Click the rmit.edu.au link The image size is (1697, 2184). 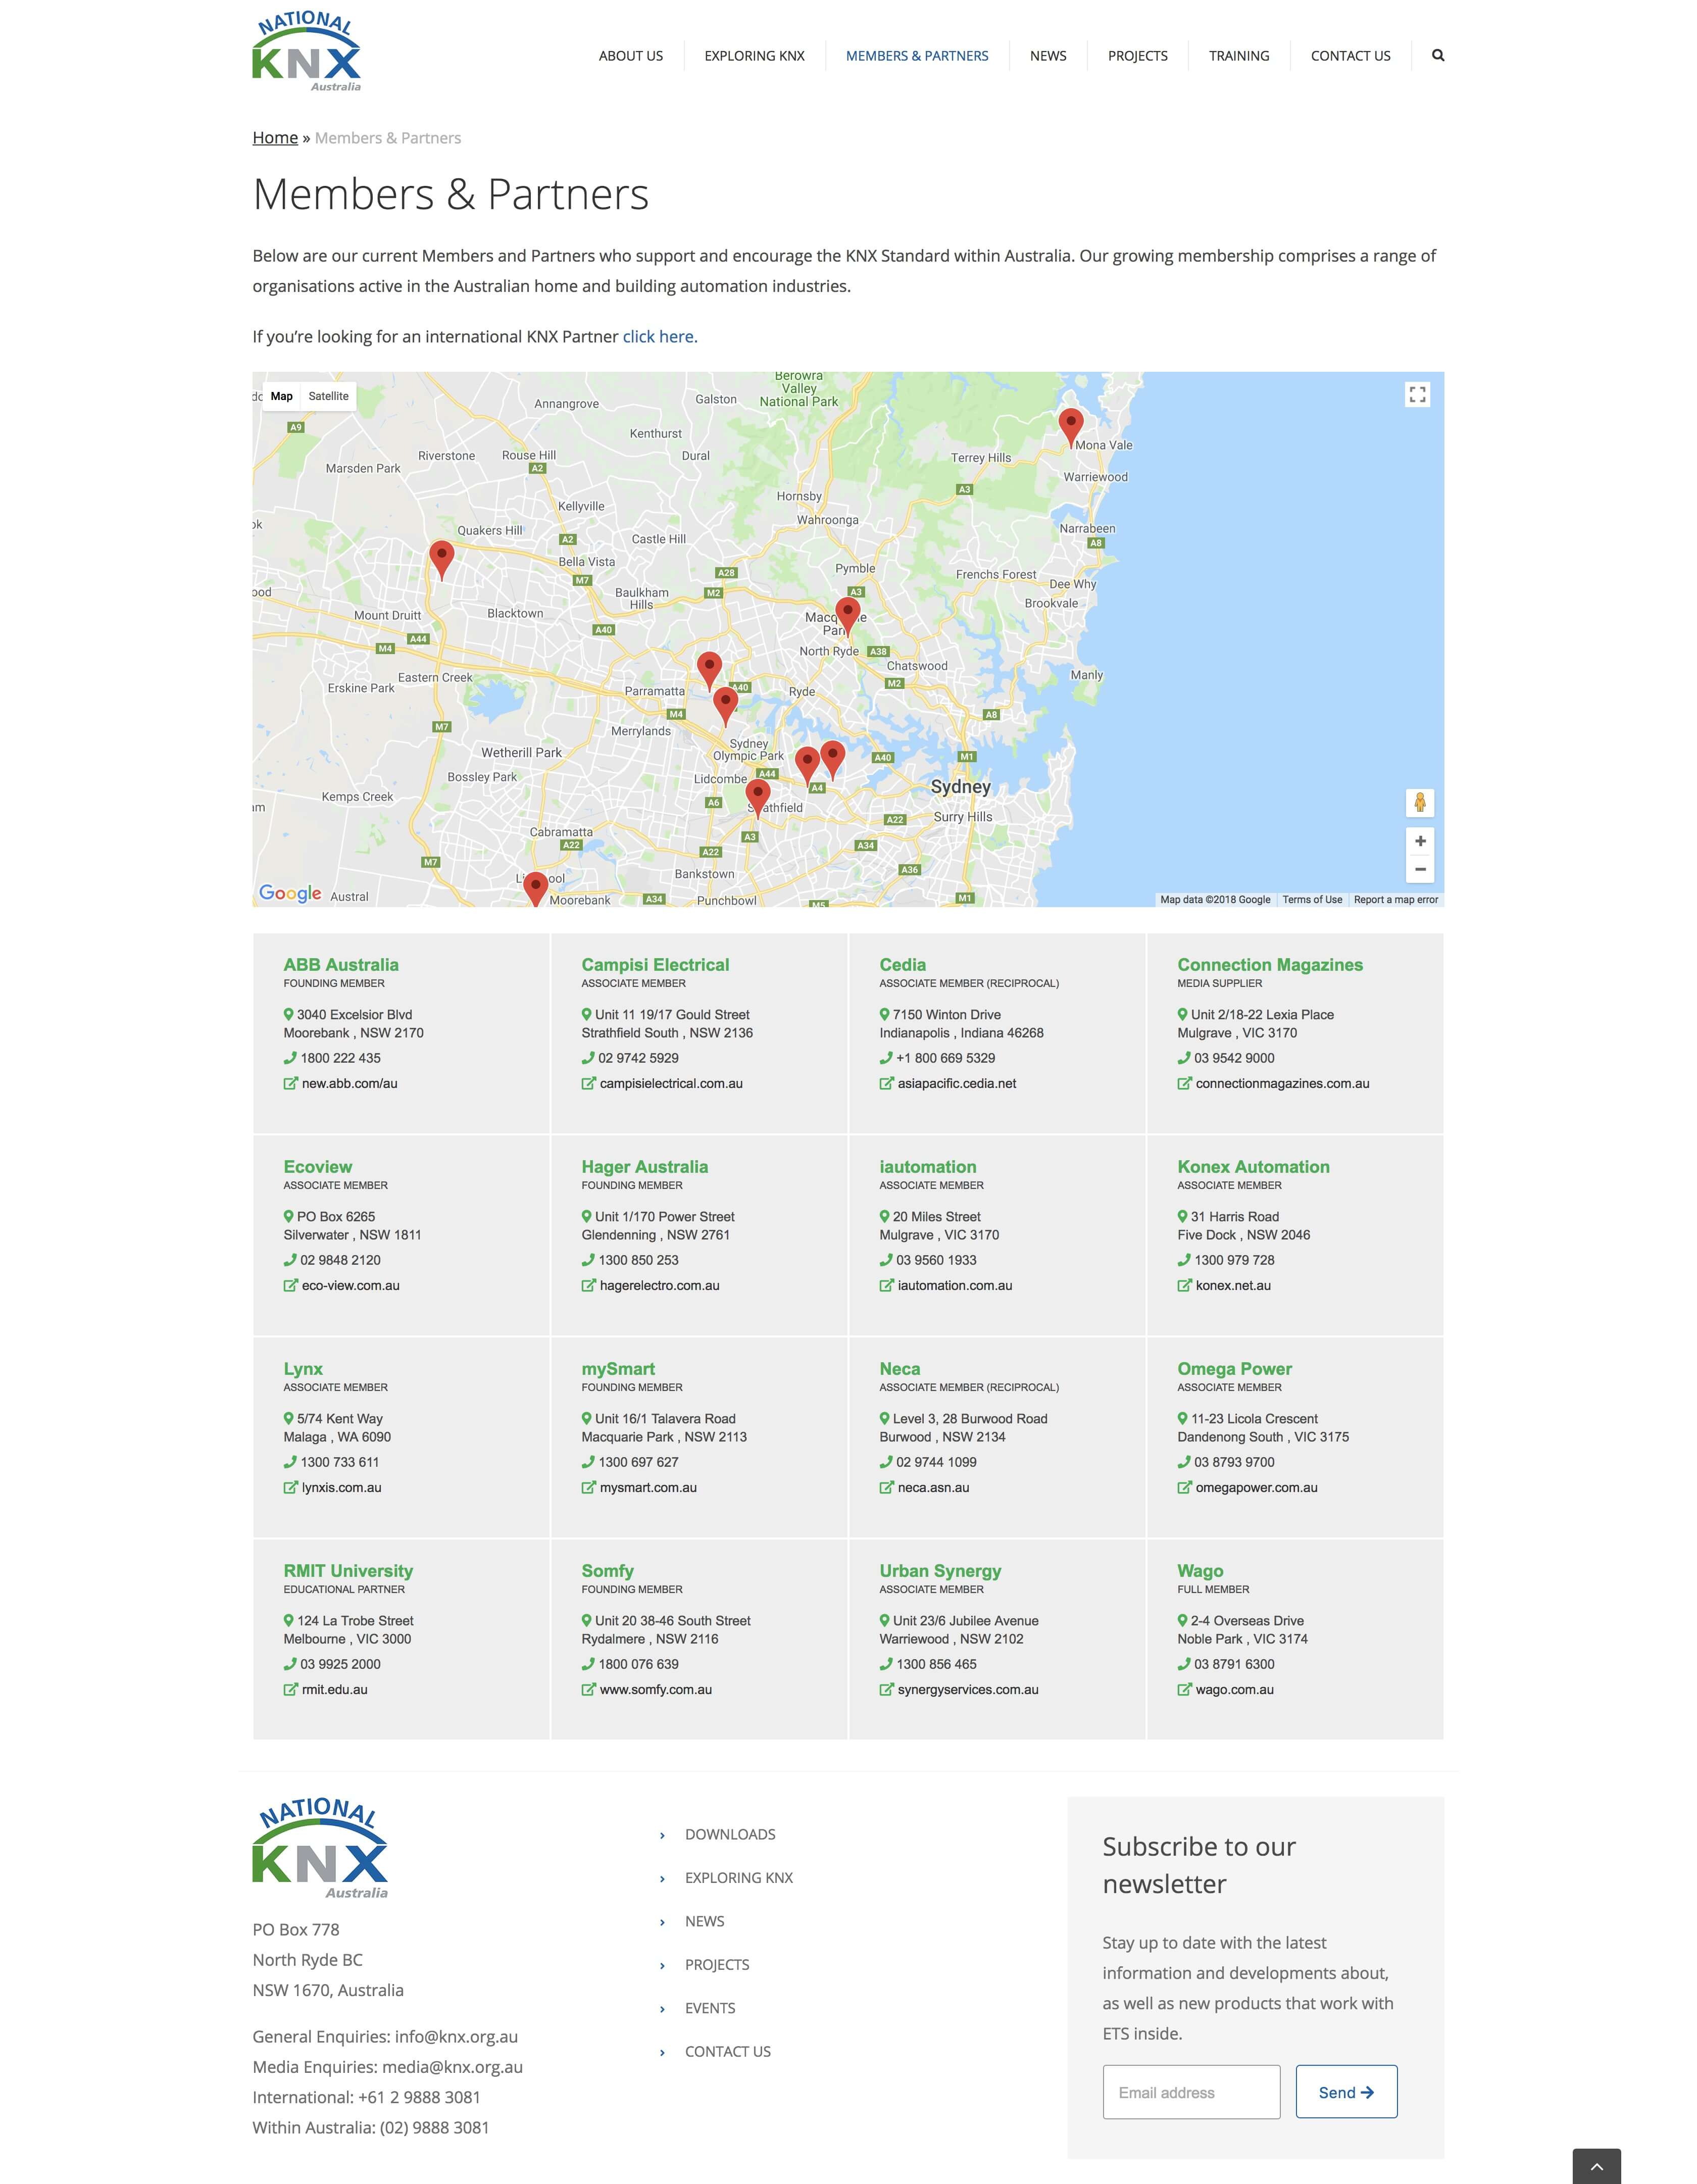tap(334, 1689)
